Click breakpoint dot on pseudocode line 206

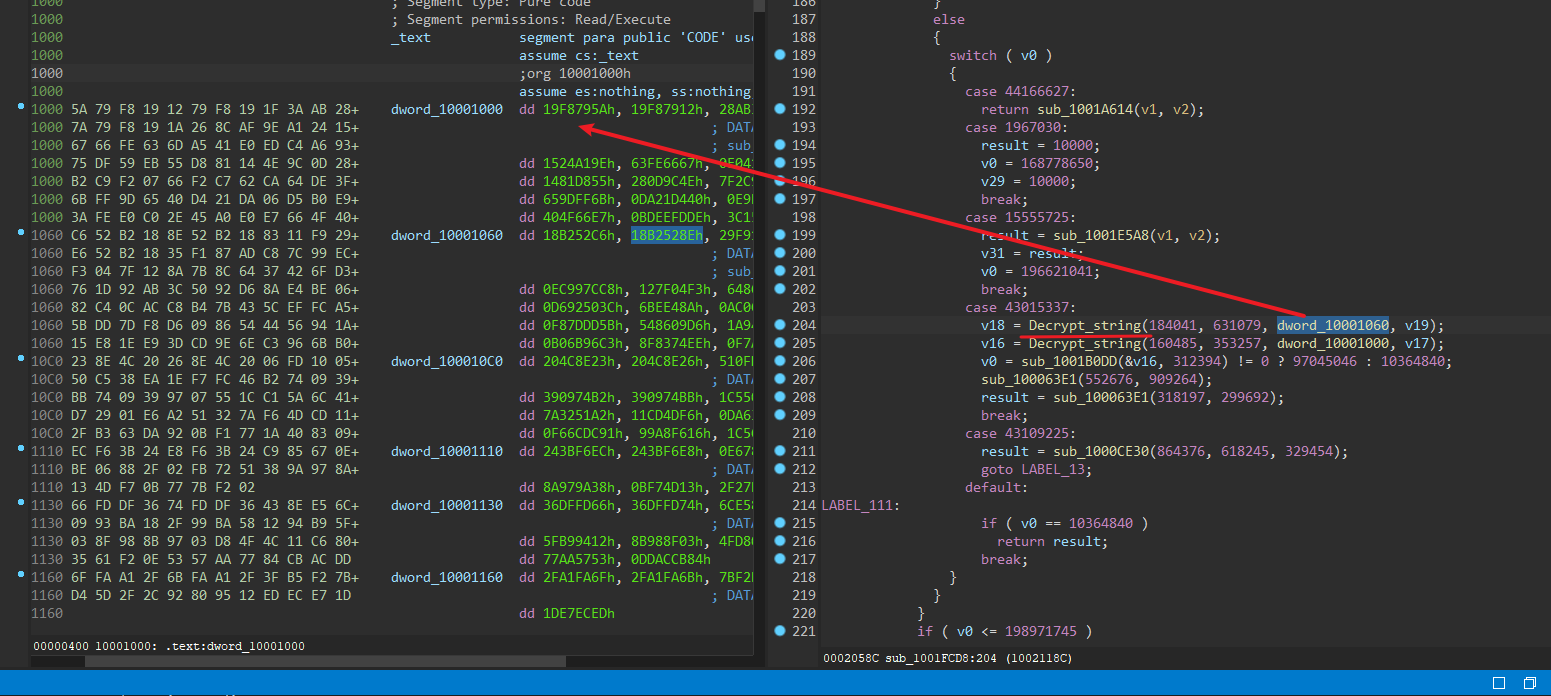click(x=780, y=361)
